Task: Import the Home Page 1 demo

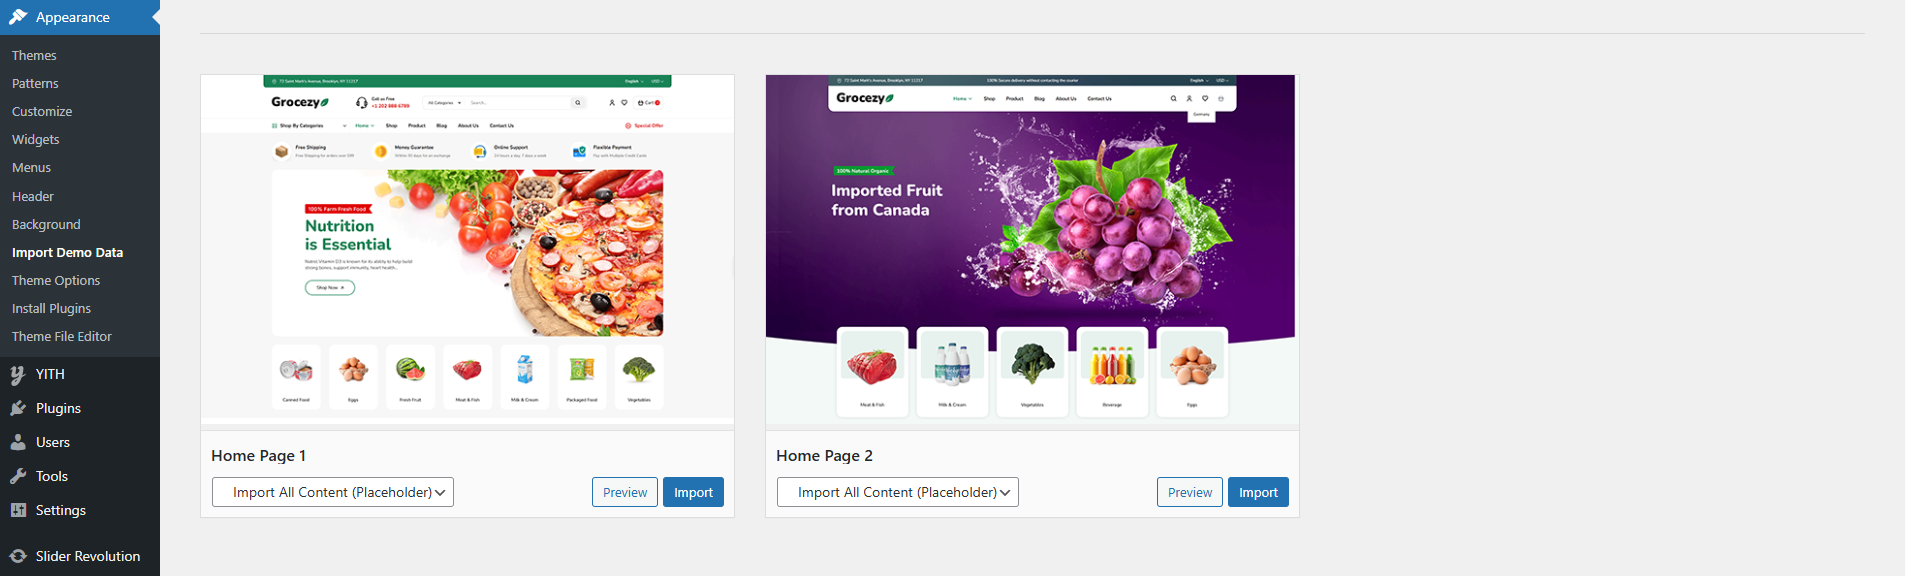Action: [693, 492]
